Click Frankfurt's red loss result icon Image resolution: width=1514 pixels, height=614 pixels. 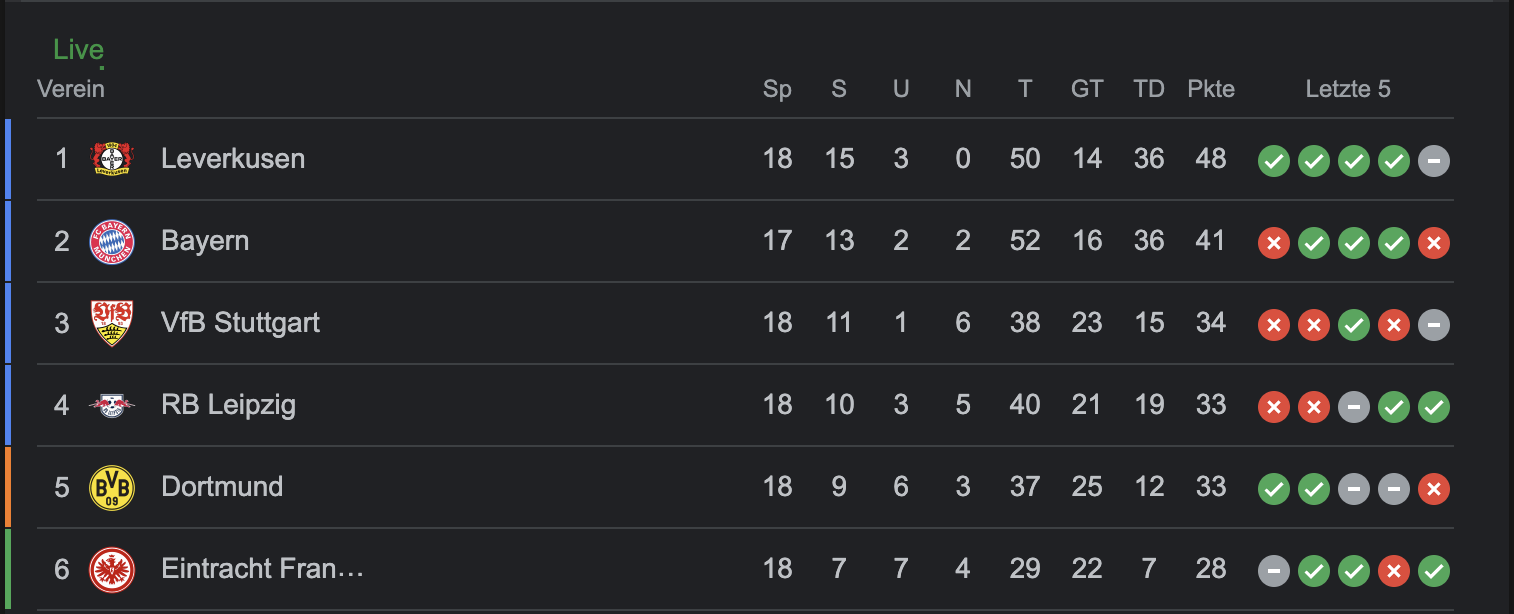click(1393, 570)
